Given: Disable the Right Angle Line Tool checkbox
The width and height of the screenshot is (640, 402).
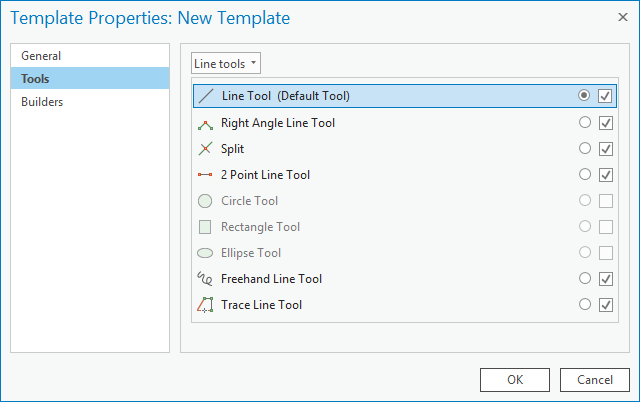Looking at the screenshot, I should point(605,123).
